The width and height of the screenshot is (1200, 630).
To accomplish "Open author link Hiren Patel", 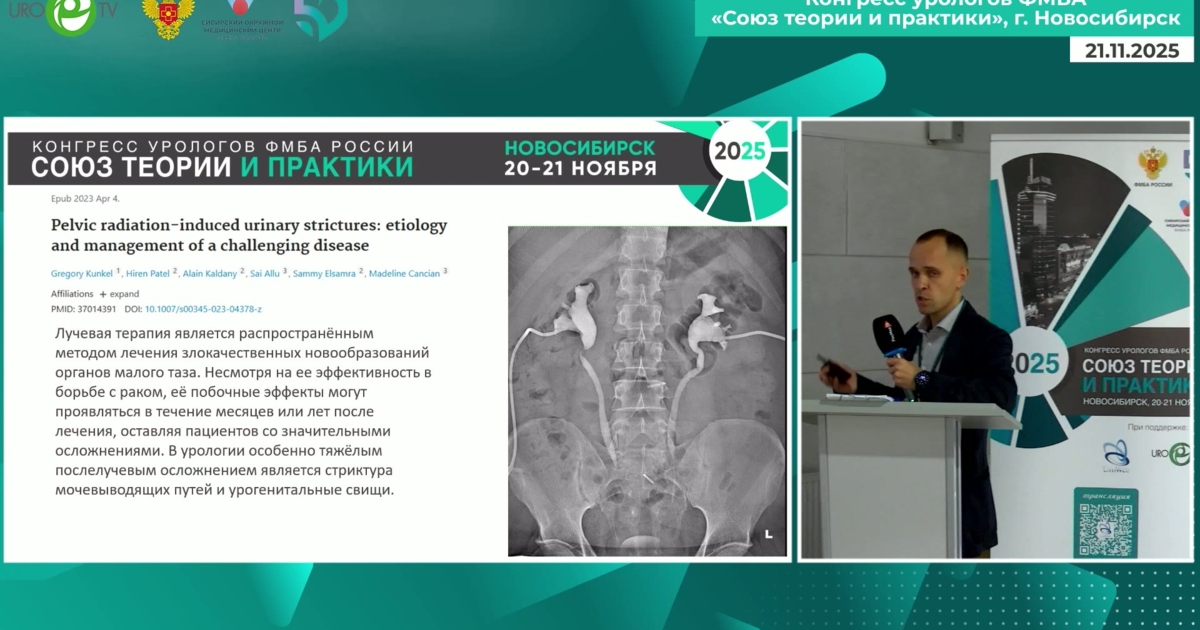I will click(x=149, y=272).
